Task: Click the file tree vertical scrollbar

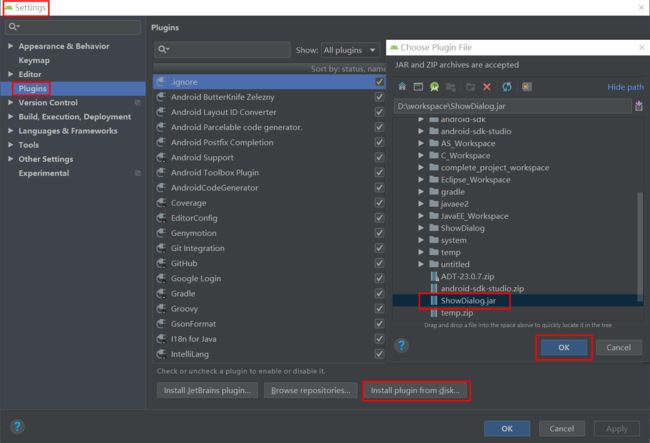Action: tap(640, 246)
